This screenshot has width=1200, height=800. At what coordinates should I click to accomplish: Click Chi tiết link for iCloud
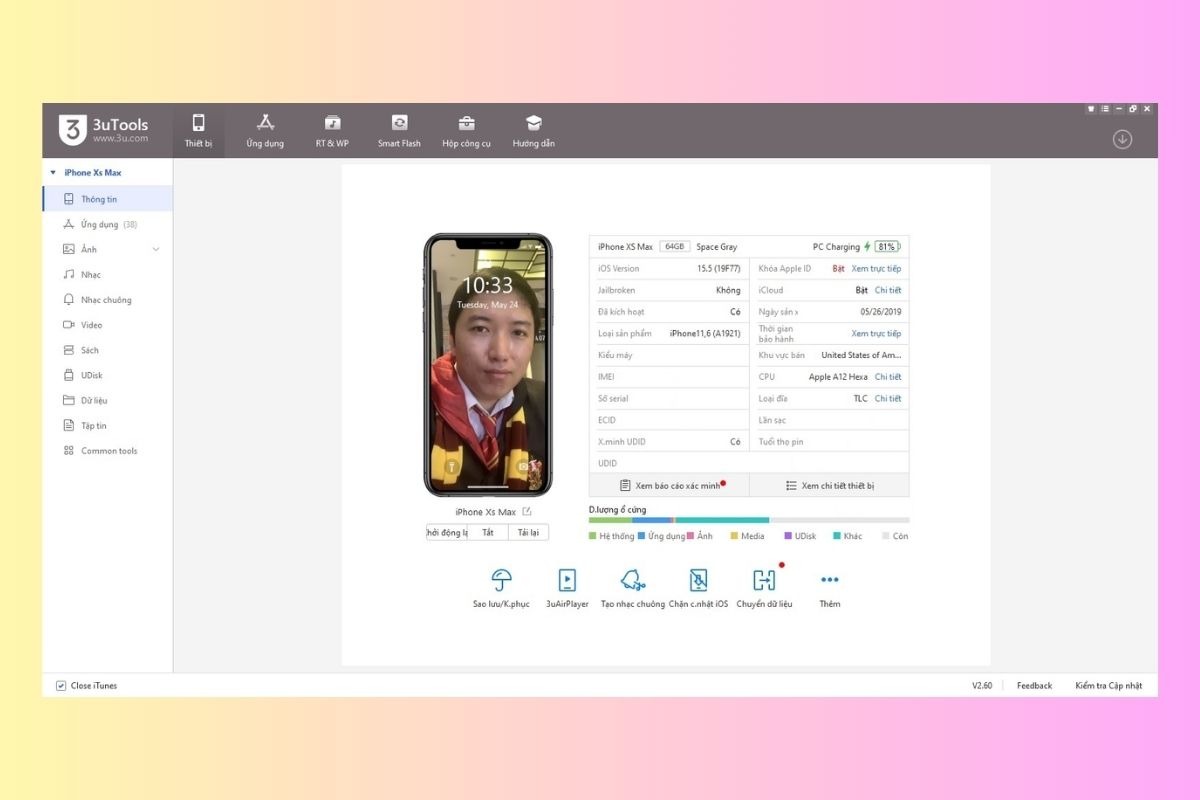click(888, 290)
